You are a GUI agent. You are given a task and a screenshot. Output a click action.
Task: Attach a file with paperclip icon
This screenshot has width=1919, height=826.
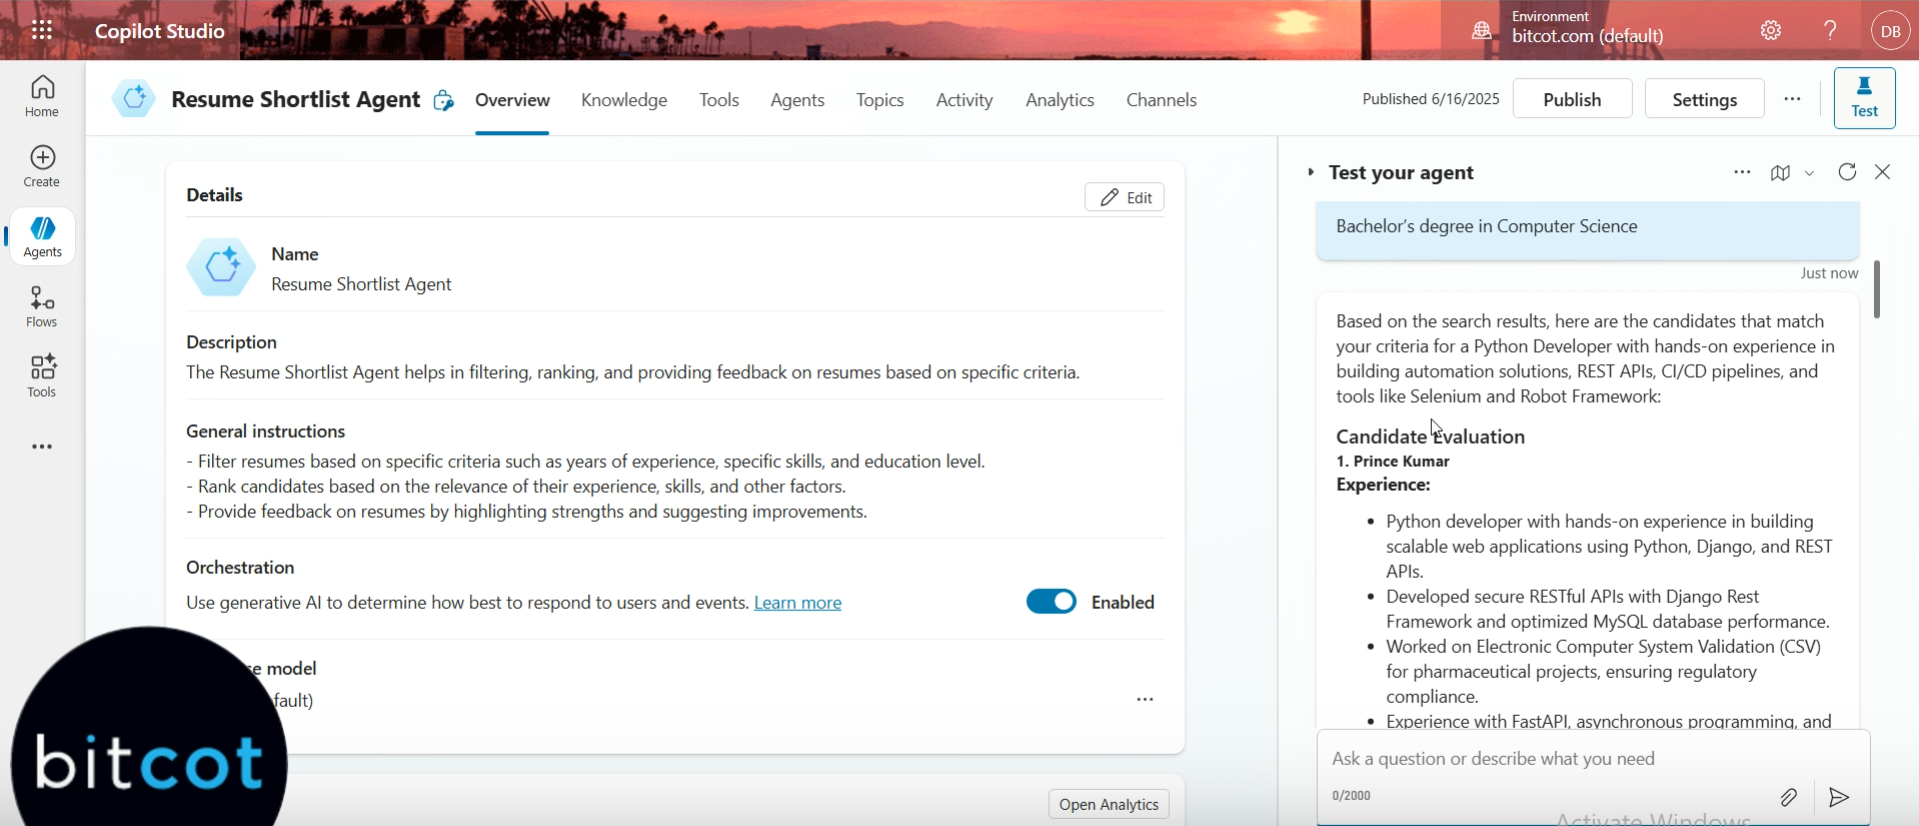[1788, 797]
